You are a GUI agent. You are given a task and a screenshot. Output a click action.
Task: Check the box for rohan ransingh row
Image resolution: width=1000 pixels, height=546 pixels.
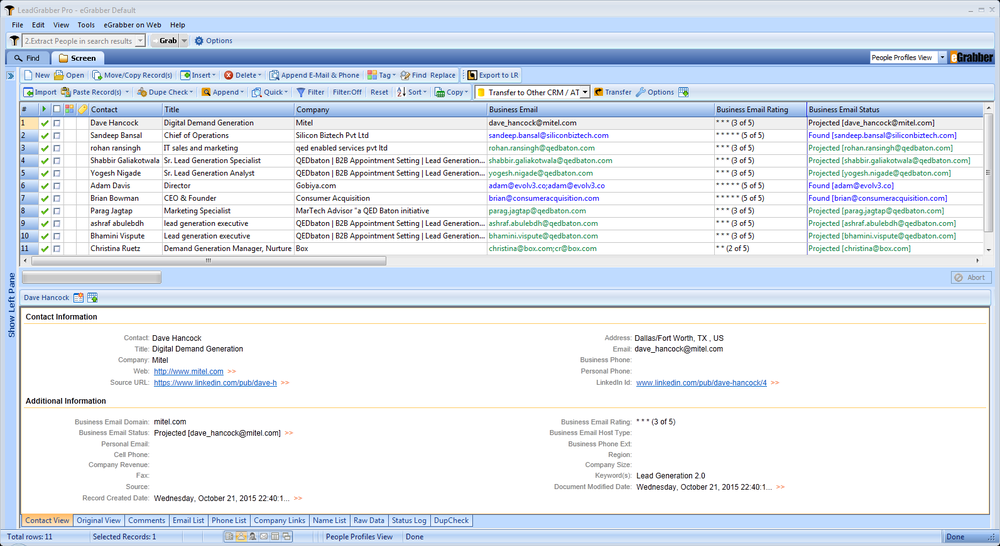tap(57, 148)
